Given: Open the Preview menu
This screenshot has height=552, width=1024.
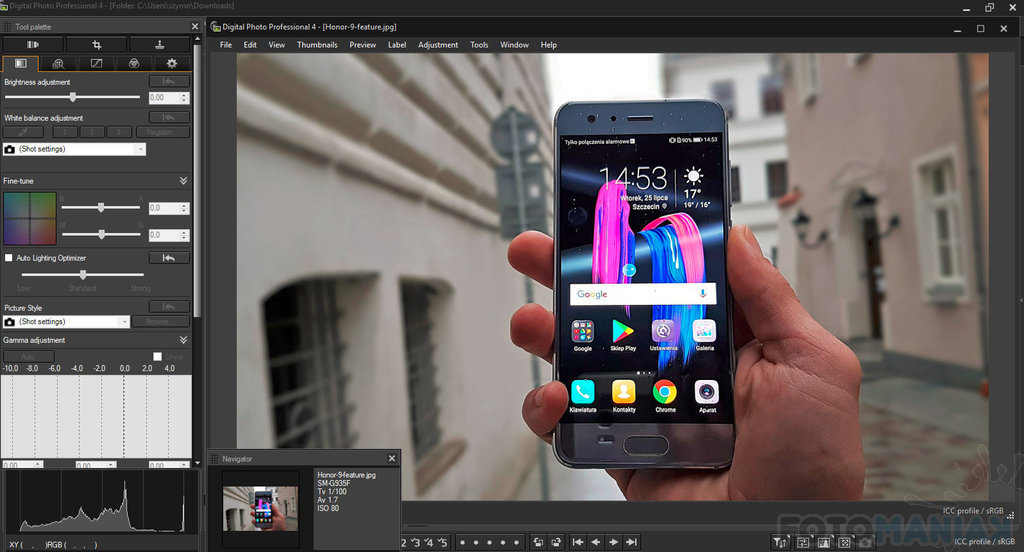Looking at the screenshot, I should coord(362,45).
